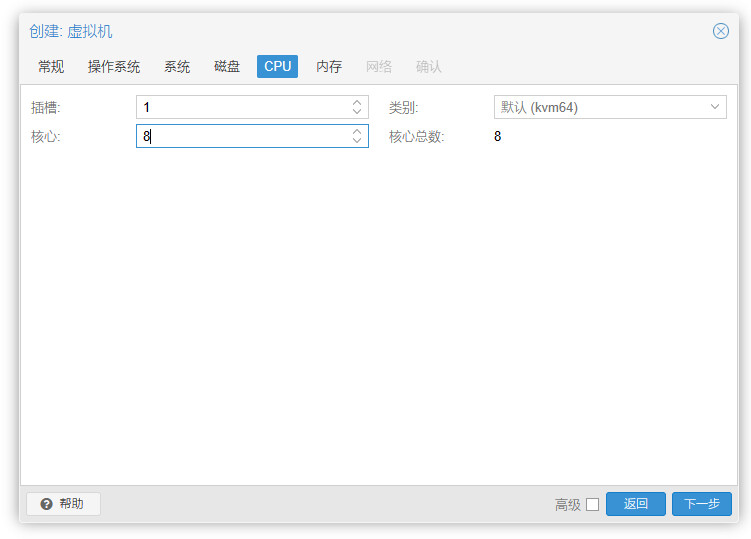
Task: Switch to the 磁盘 tab
Action: (x=227, y=66)
